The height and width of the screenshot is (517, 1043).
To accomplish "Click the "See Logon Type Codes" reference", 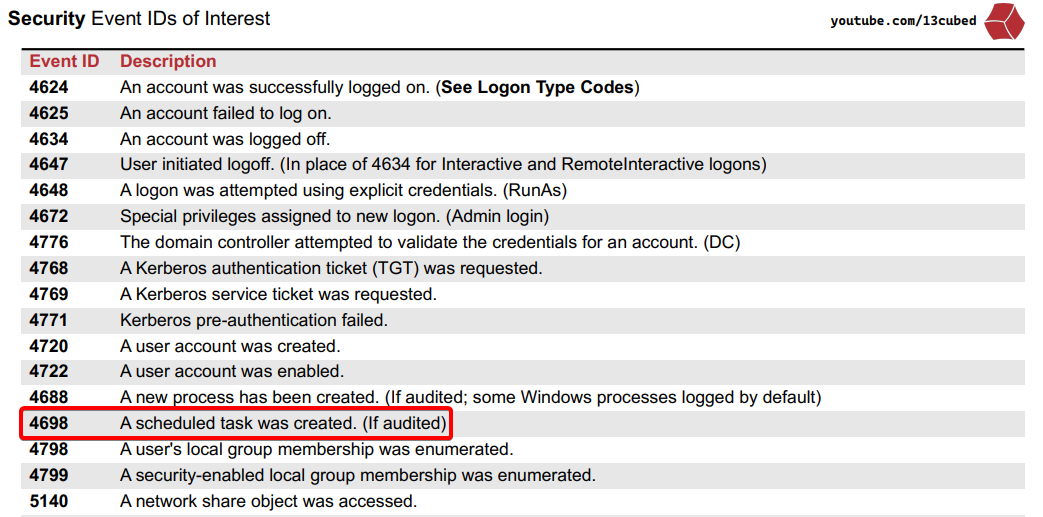I will [537, 88].
